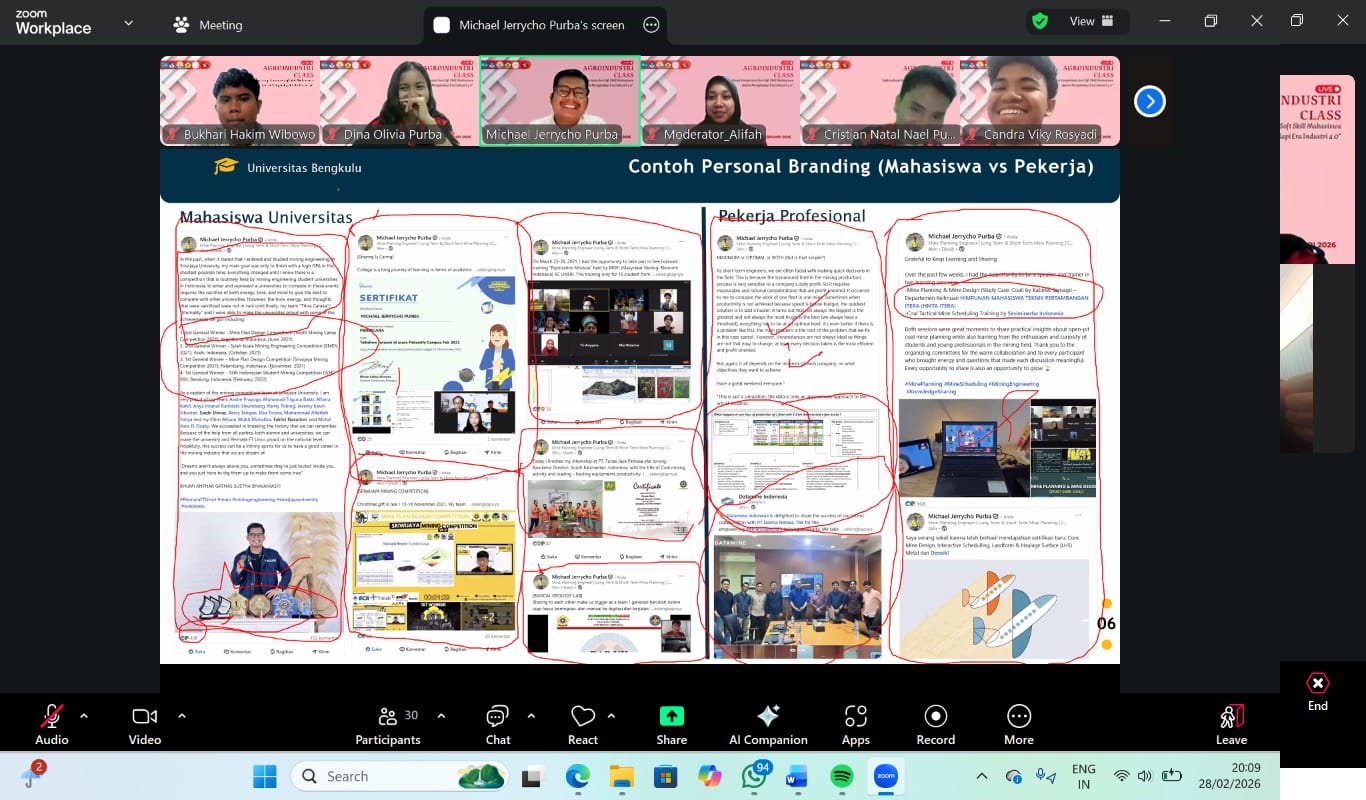Expand the Audio options arrow
The image size is (1366, 800).
[x=84, y=716]
